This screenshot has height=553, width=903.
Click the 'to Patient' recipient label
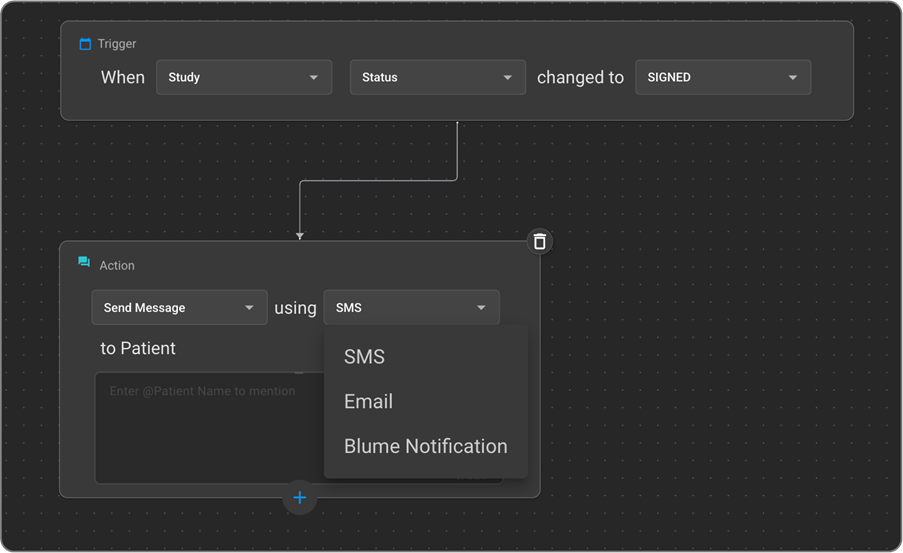pos(138,349)
